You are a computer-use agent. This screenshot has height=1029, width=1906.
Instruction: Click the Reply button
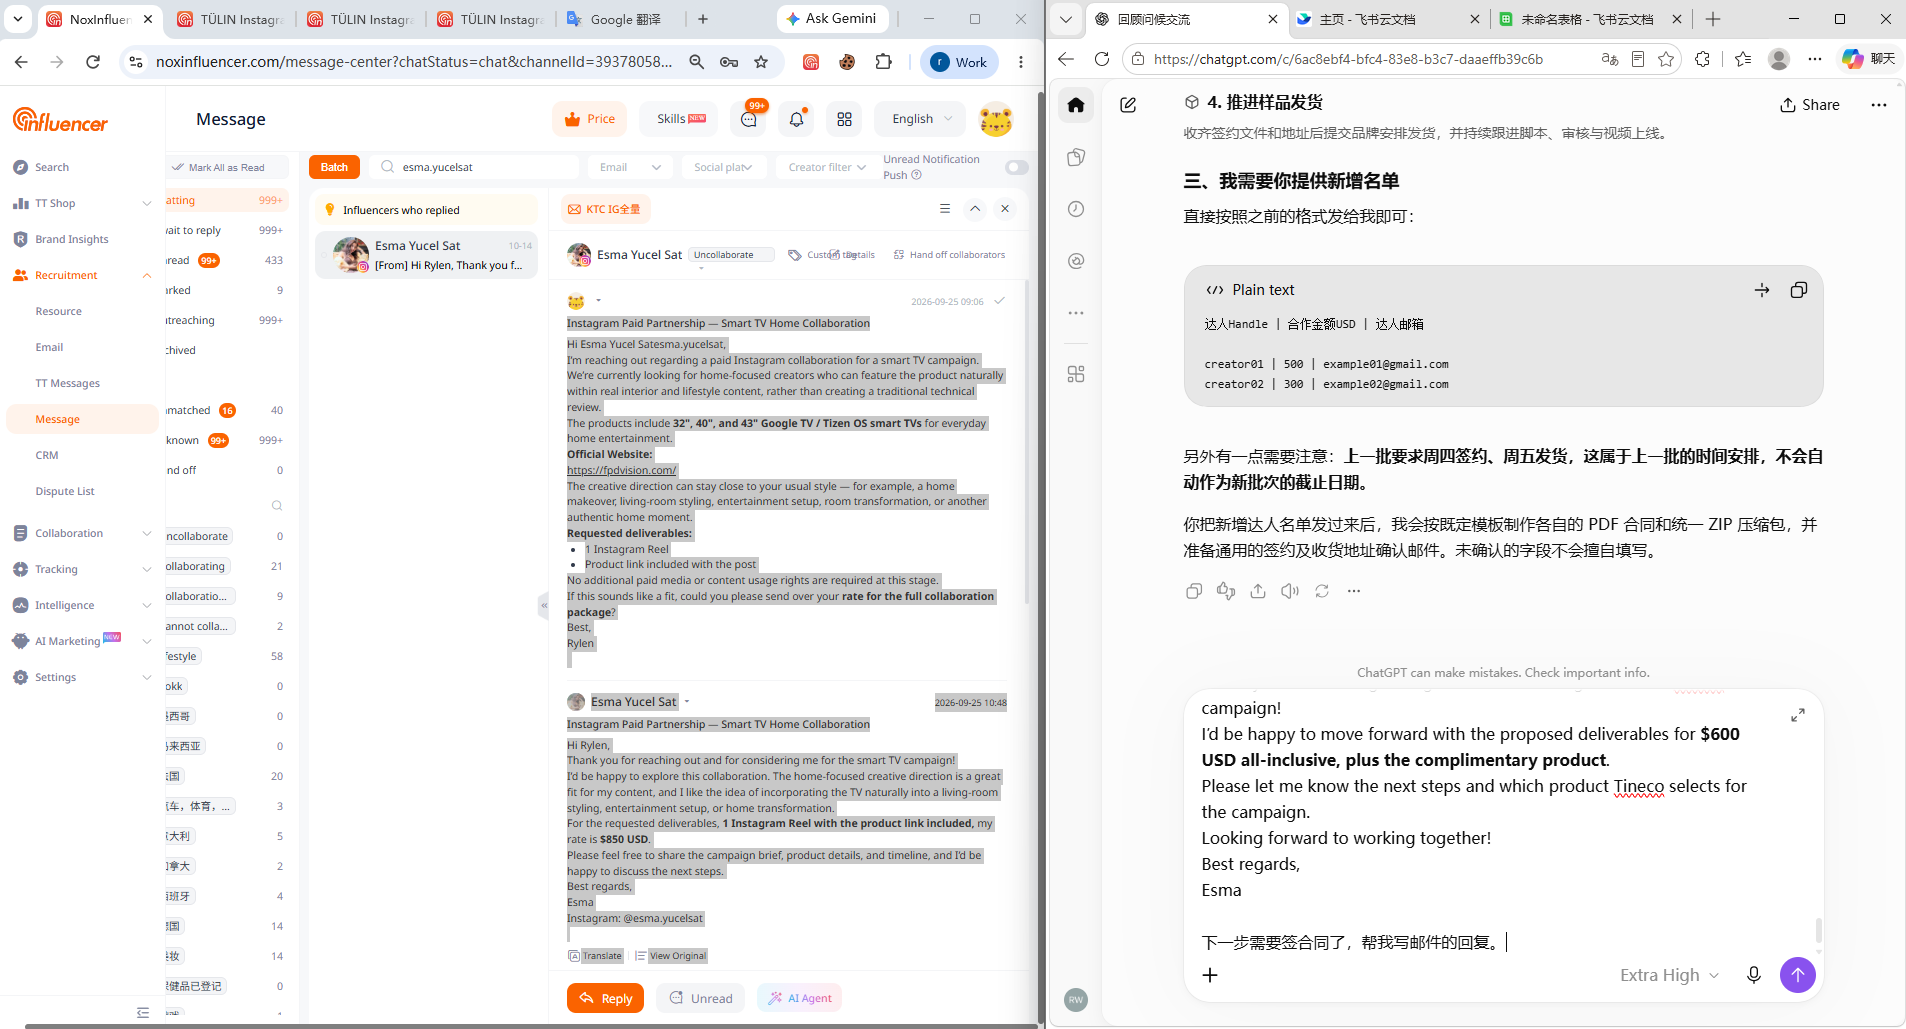[x=605, y=998]
